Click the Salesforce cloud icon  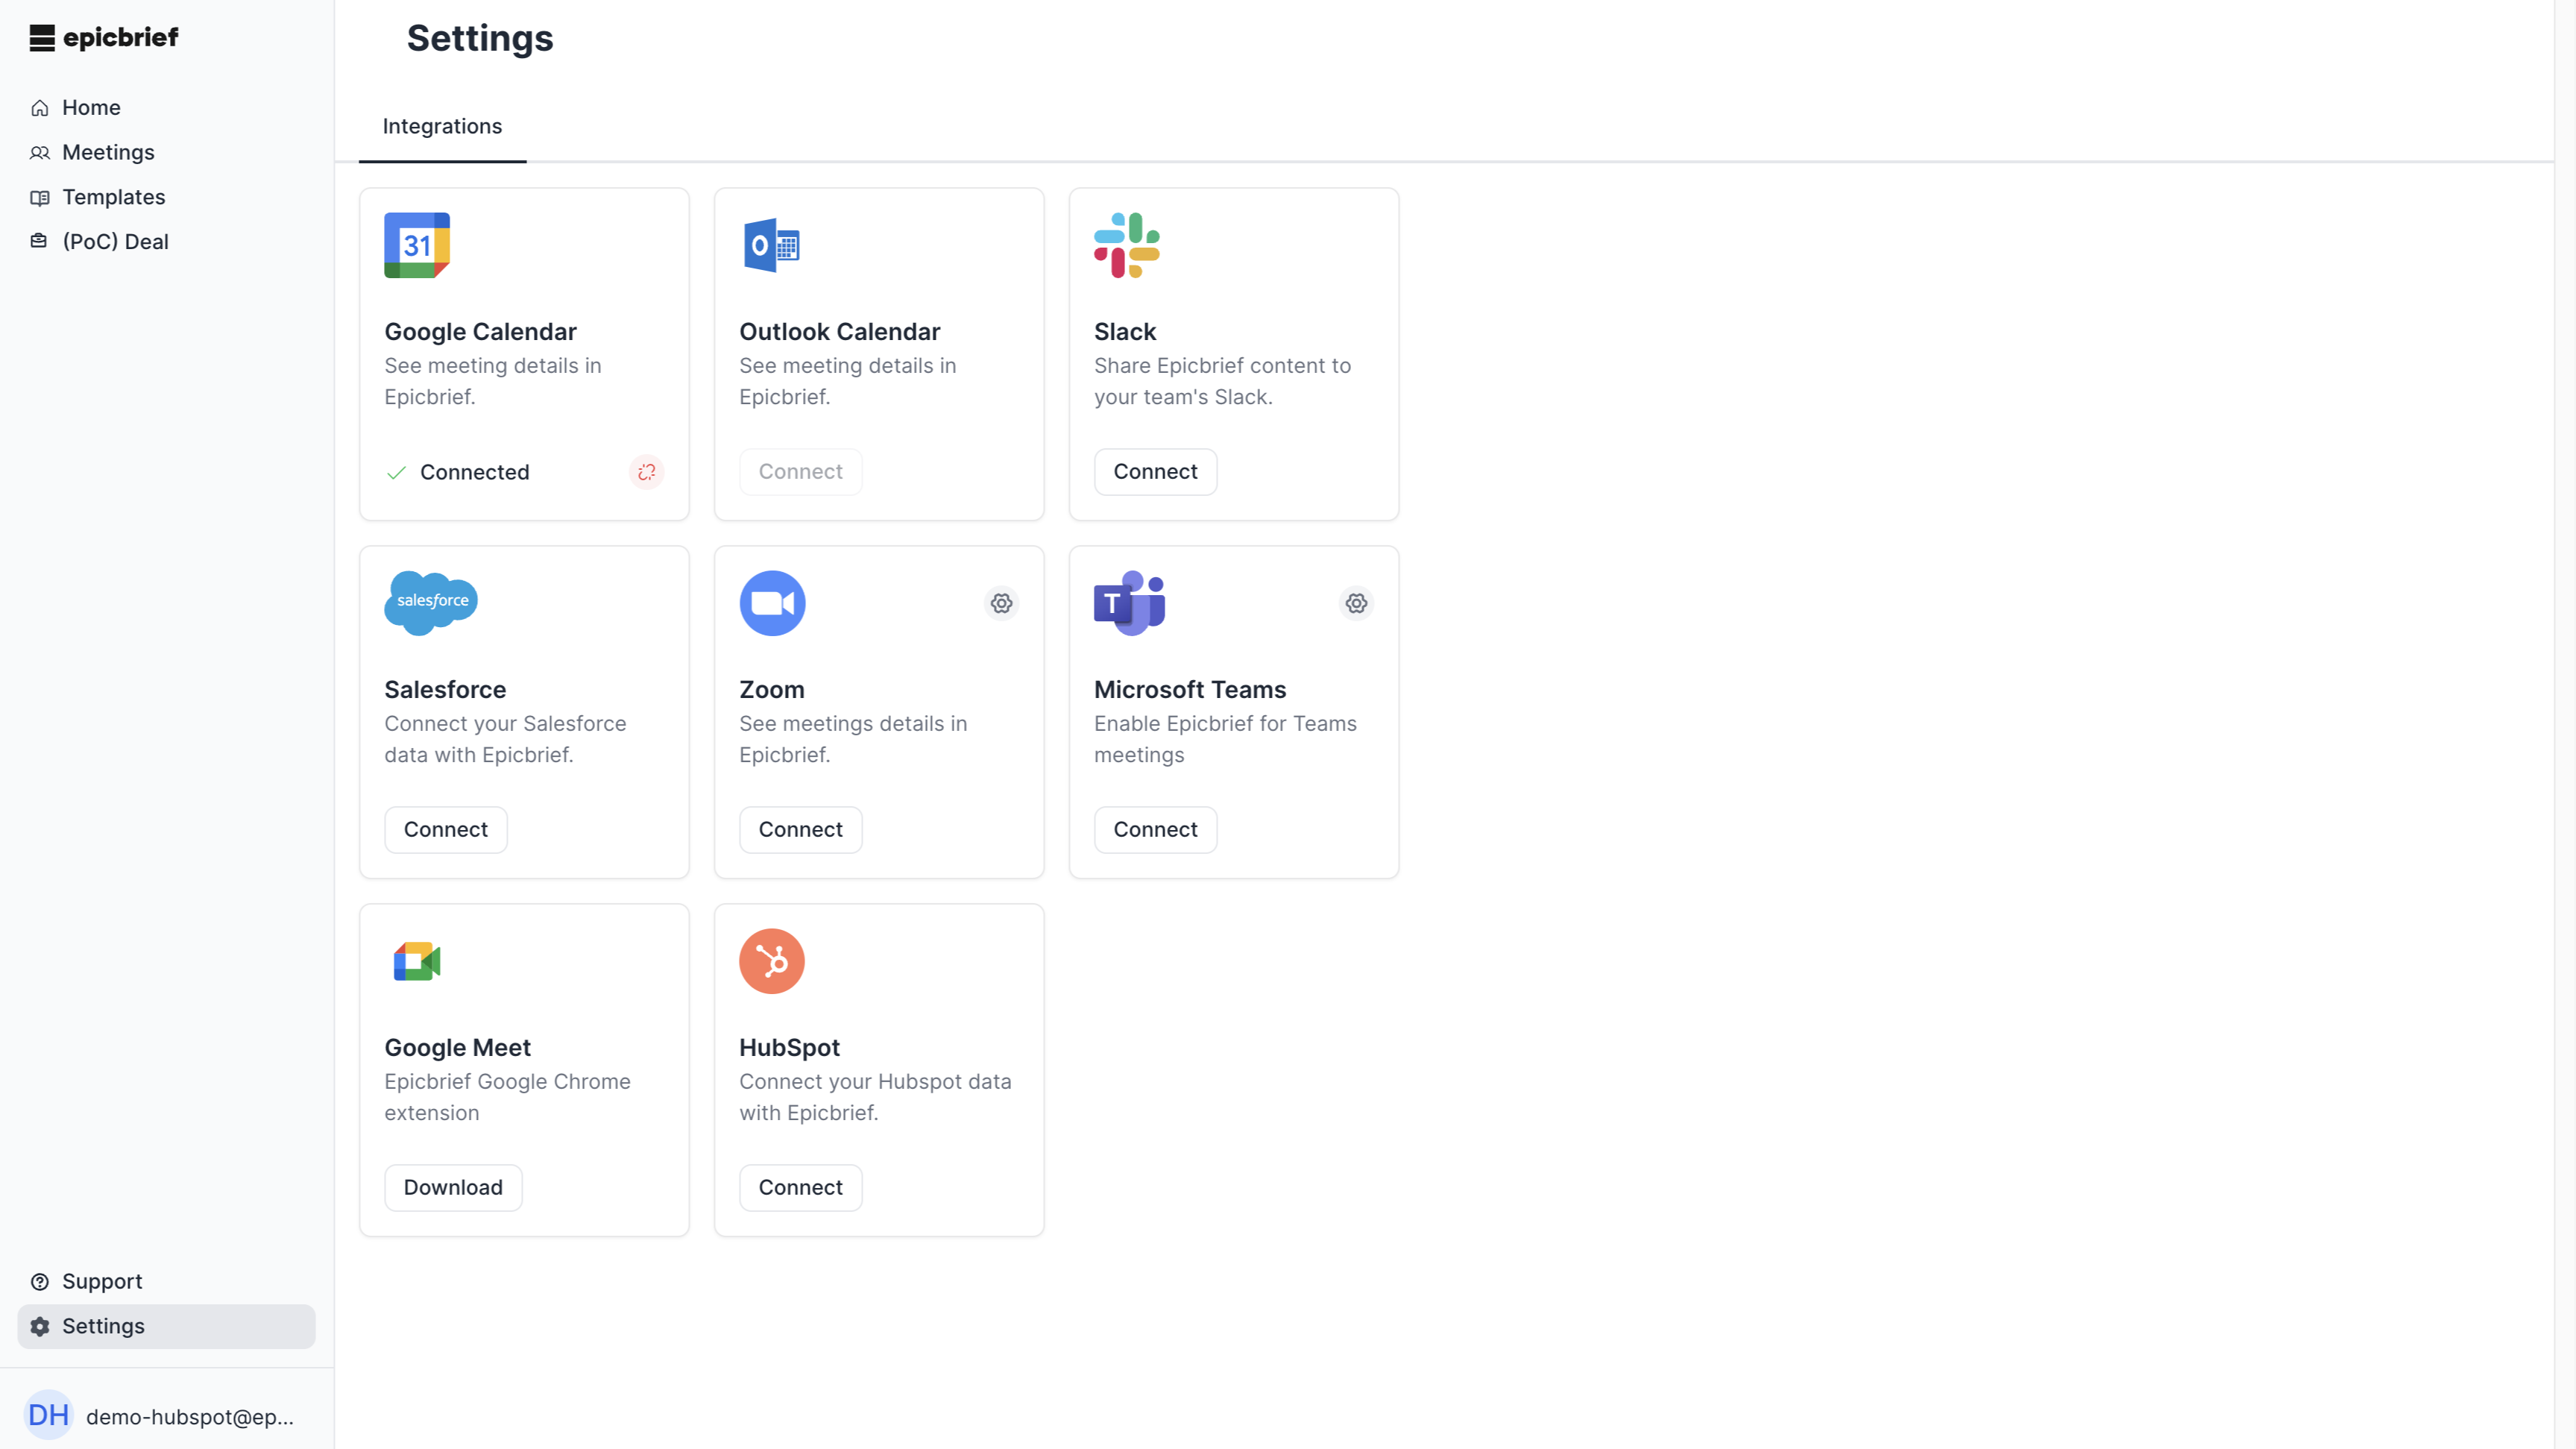(x=430, y=602)
